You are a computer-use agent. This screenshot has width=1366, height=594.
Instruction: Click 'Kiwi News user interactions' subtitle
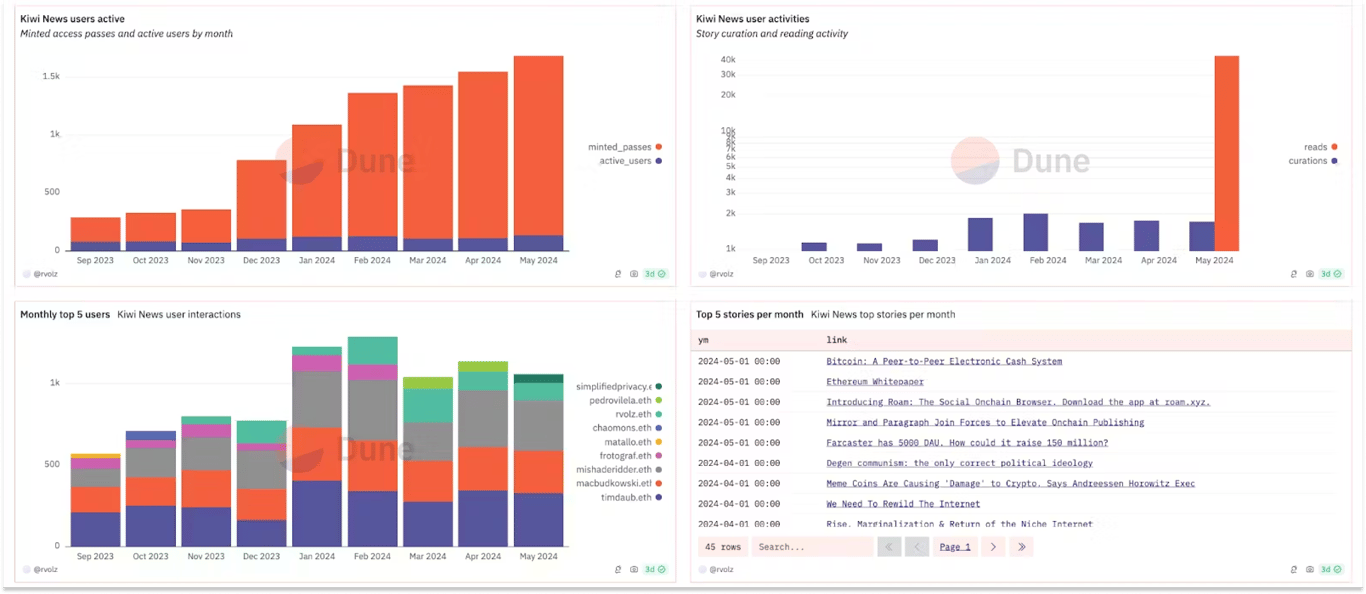(179, 314)
